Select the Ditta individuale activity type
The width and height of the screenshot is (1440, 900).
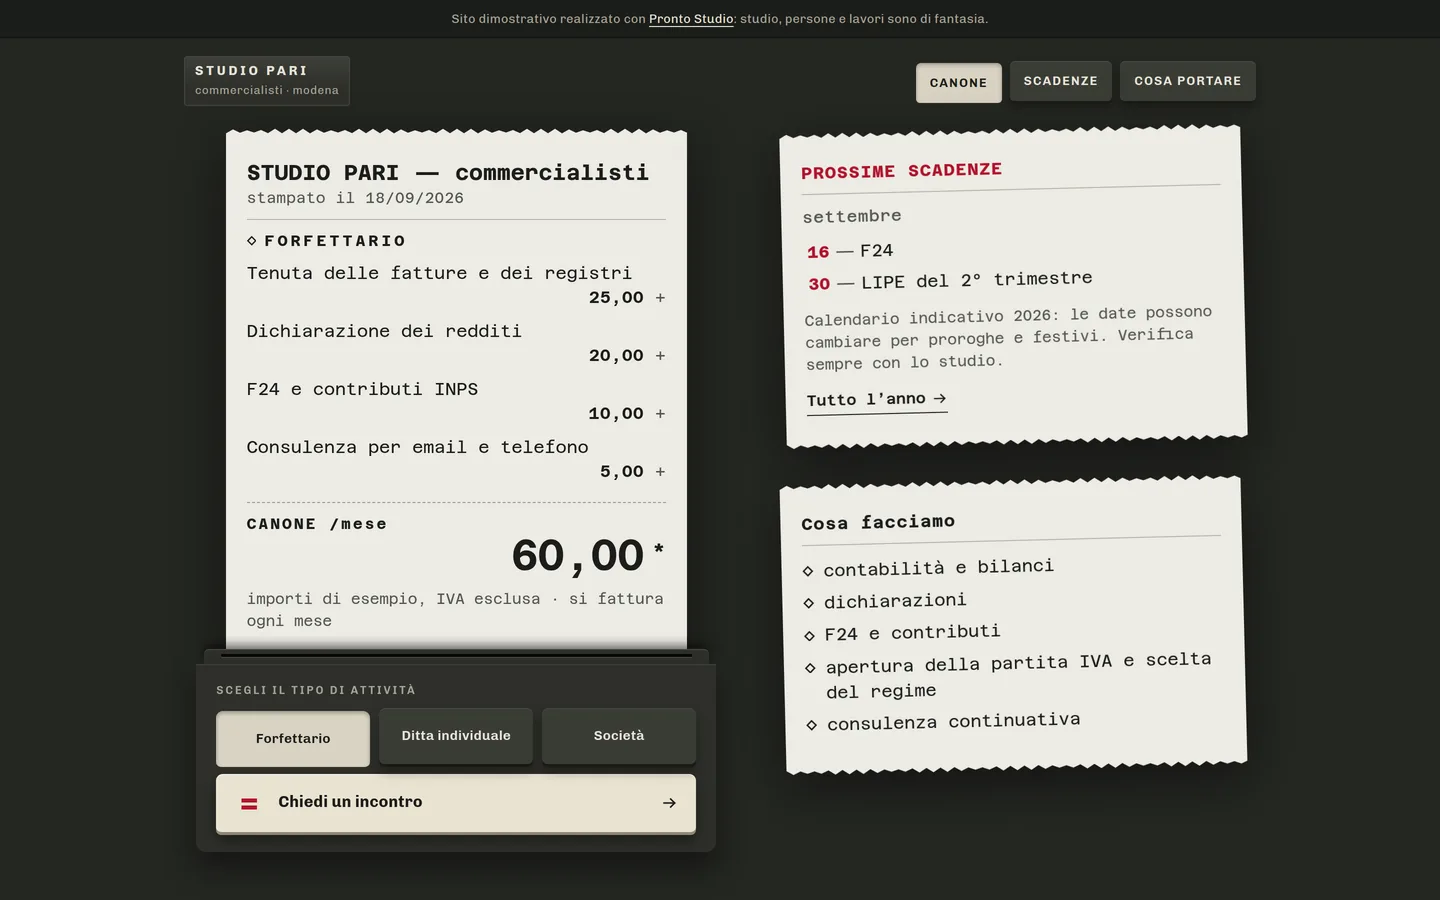[456, 736]
